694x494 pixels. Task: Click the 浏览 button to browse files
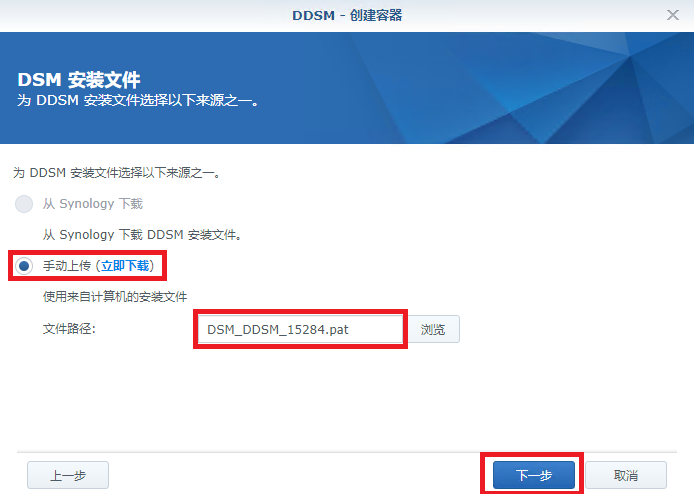[x=433, y=329]
